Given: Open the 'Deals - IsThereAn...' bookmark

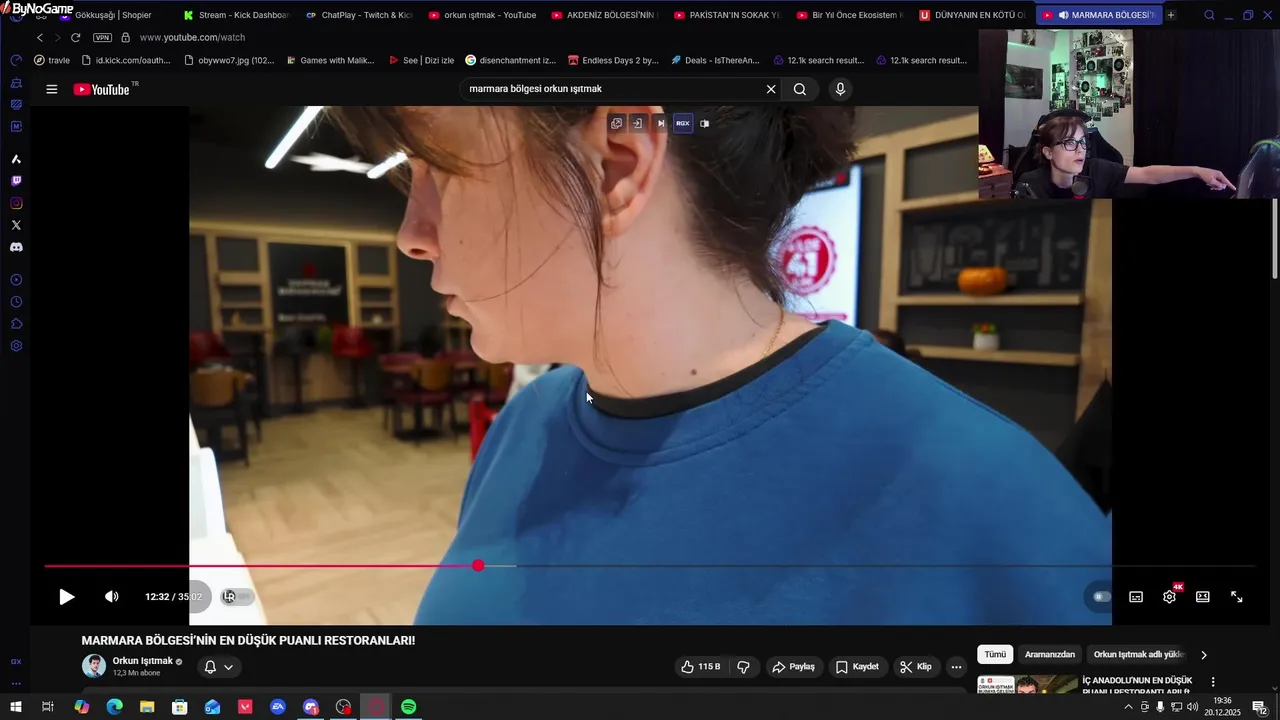Looking at the screenshot, I should pos(715,60).
